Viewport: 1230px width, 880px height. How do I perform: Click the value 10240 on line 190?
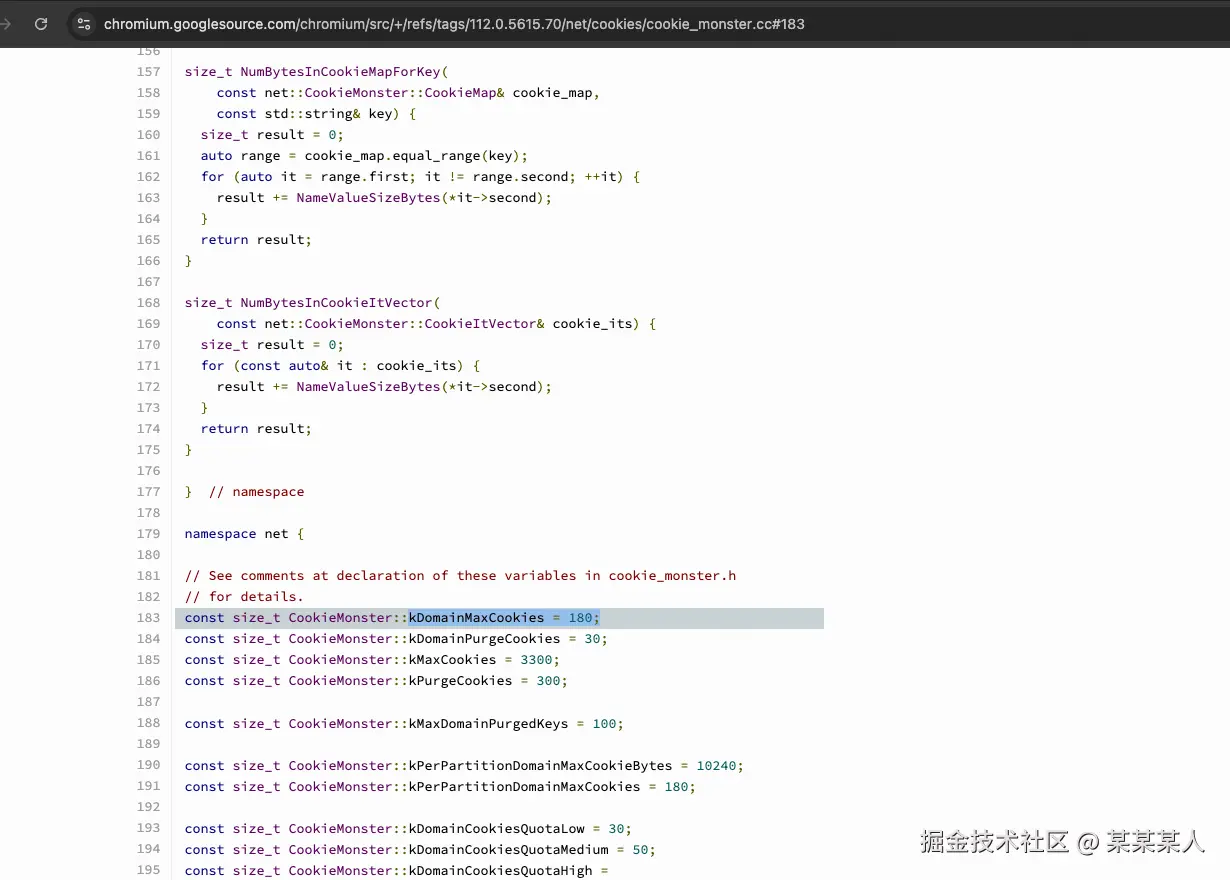[716, 766]
